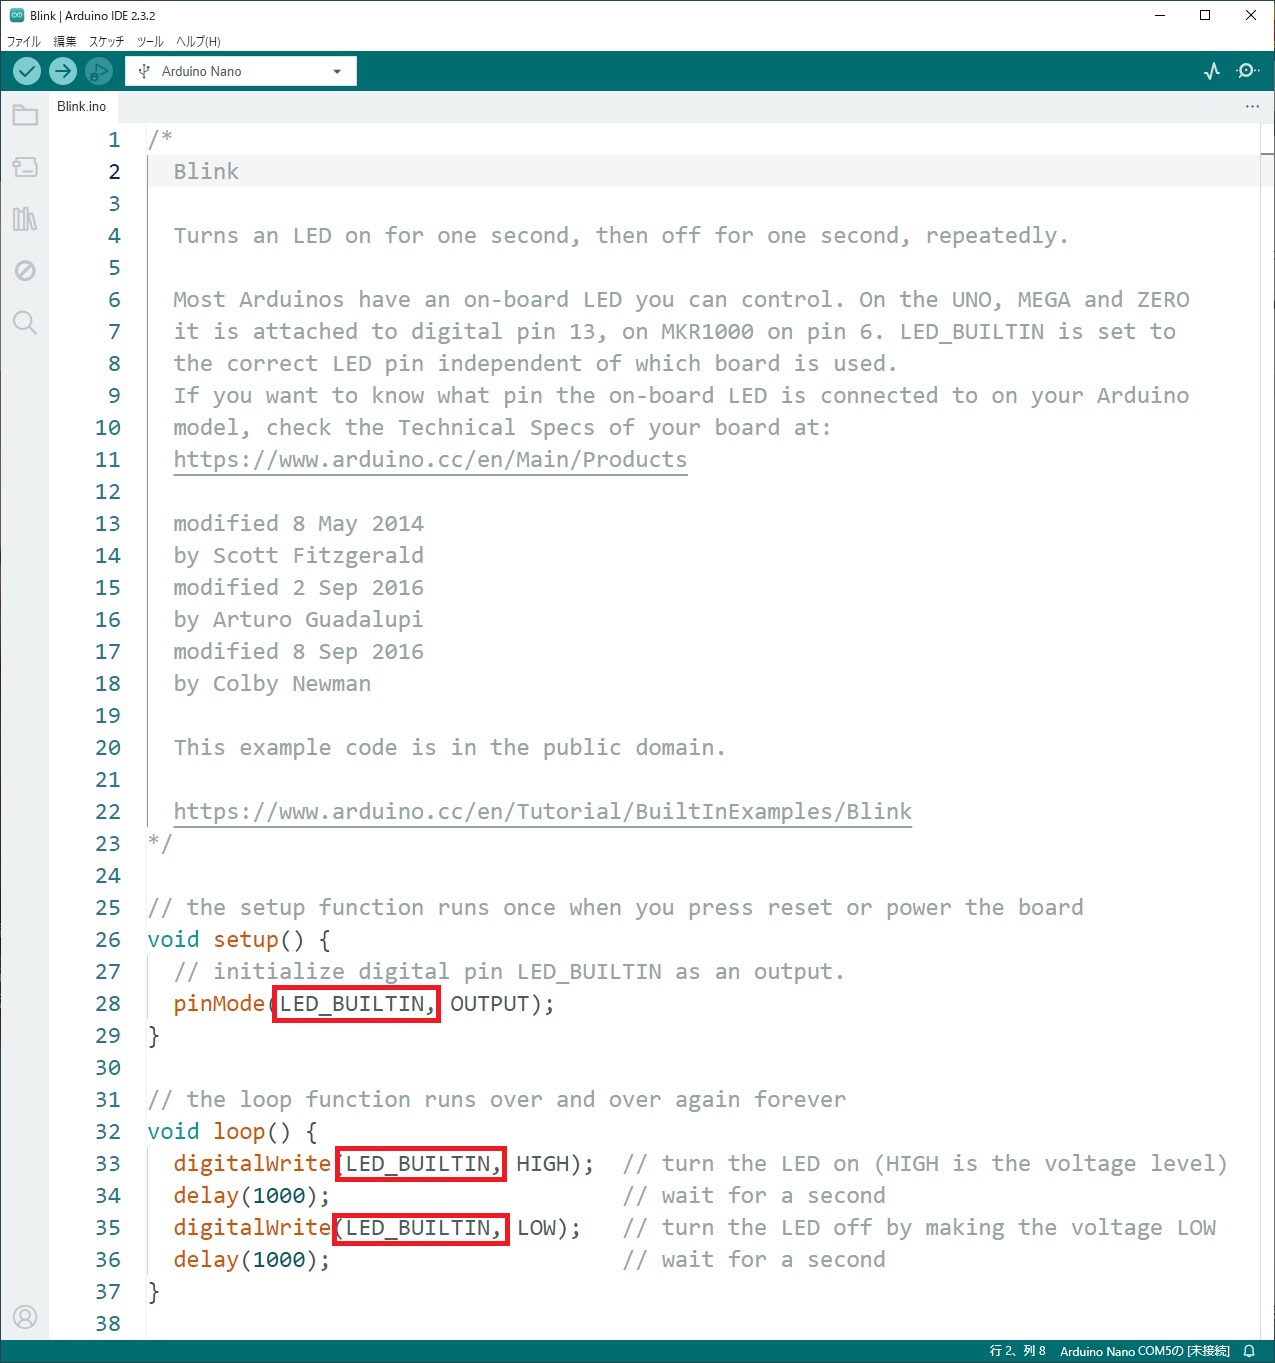Open the ツール menu
Image resolution: width=1275 pixels, height=1363 pixels.
coord(150,41)
